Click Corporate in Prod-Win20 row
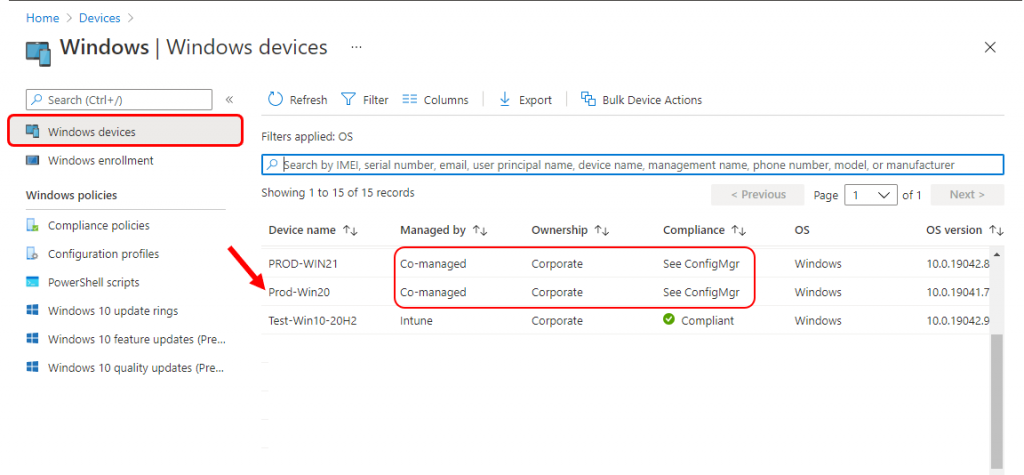Screen dimensions: 1024x475 pos(557,293)
